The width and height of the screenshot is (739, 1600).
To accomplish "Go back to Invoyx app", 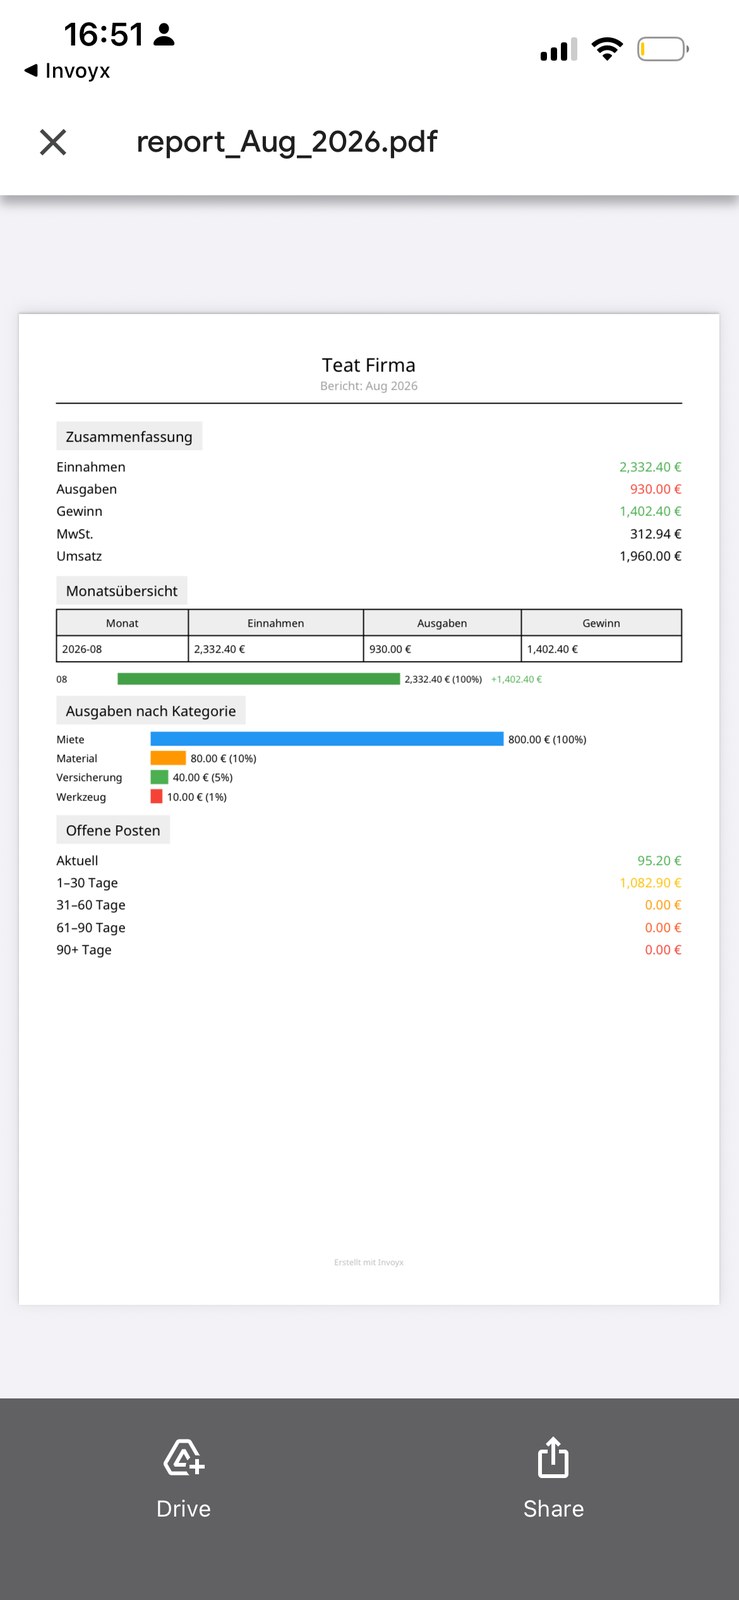I will (x=67, y=71).
